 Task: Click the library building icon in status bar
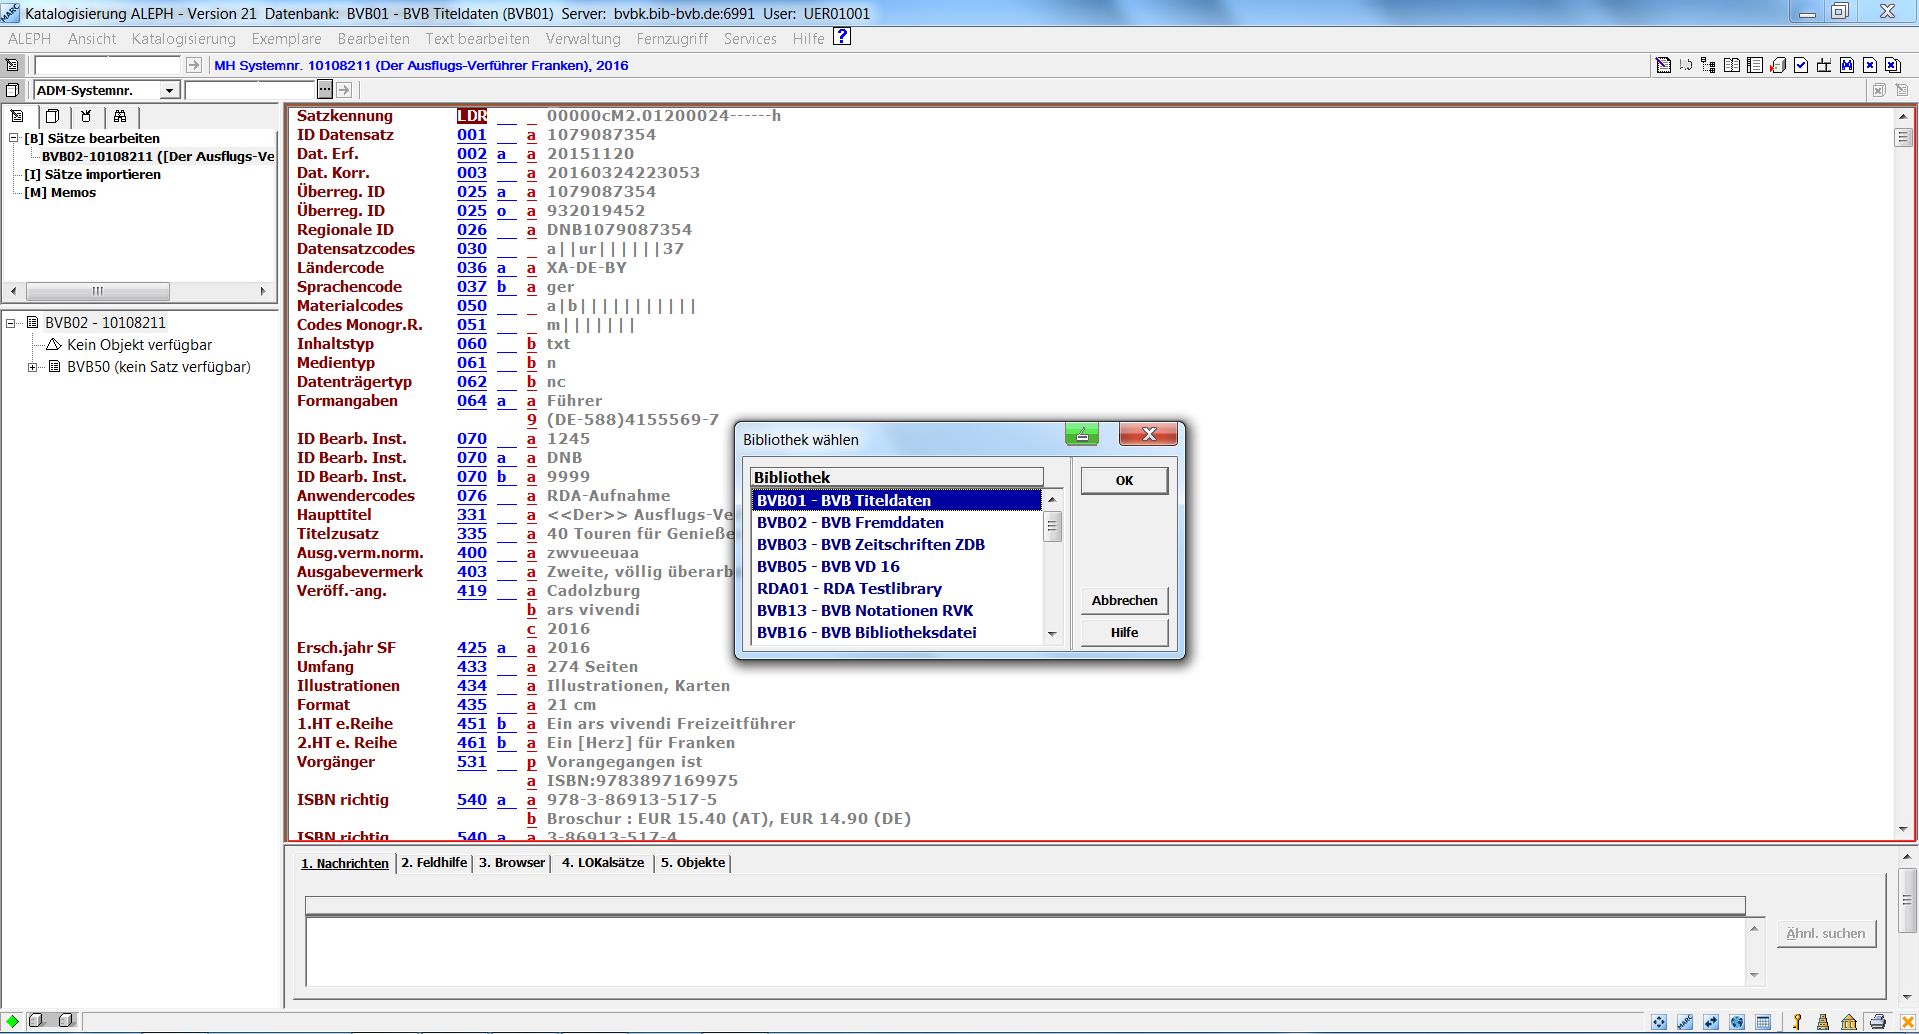1849,1021
